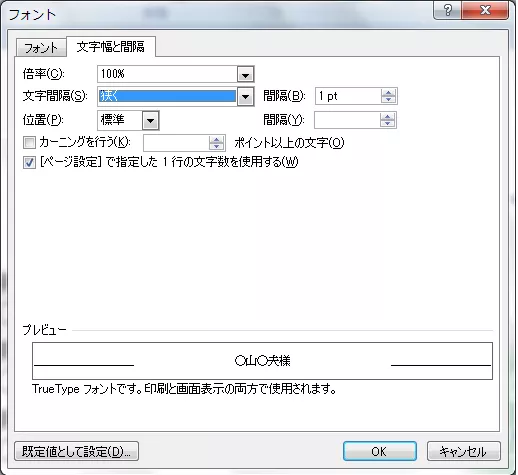The image size is (518, 475).
Task: Uncheck the ページ設定 1行の文字数 checkbox
Action: tap(29, 163)
